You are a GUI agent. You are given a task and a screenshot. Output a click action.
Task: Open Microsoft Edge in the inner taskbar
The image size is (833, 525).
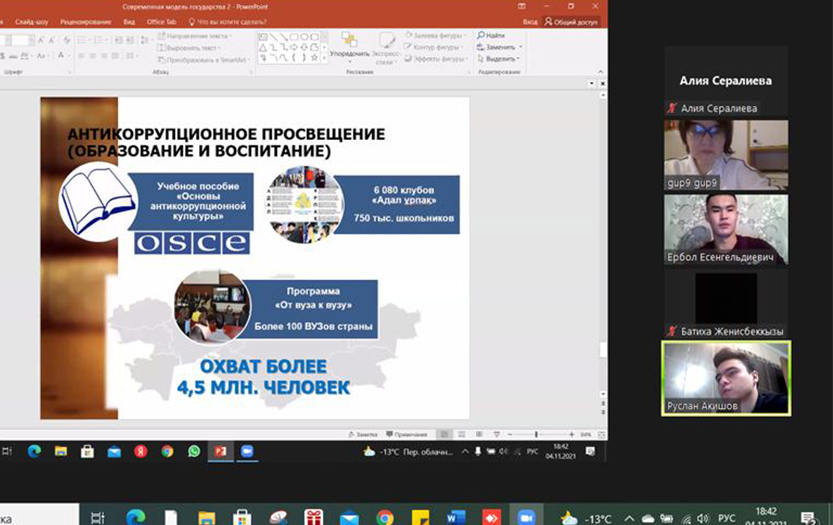pos(34,451)
